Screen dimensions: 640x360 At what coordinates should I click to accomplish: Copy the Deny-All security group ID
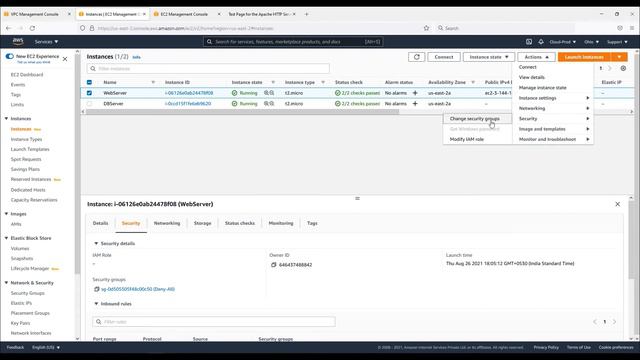coord(96,289)
